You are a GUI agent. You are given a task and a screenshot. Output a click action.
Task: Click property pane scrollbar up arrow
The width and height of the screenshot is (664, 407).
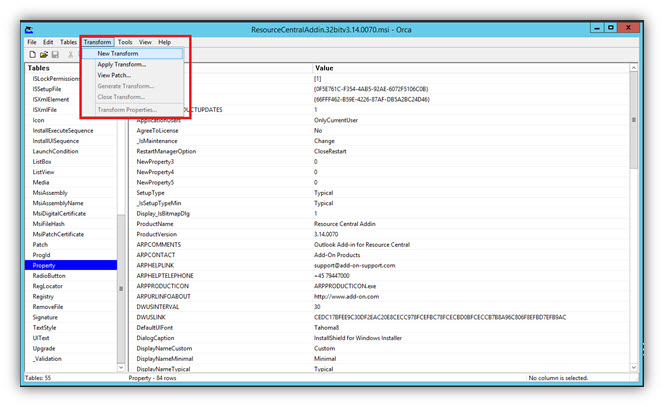coord(634,68)
